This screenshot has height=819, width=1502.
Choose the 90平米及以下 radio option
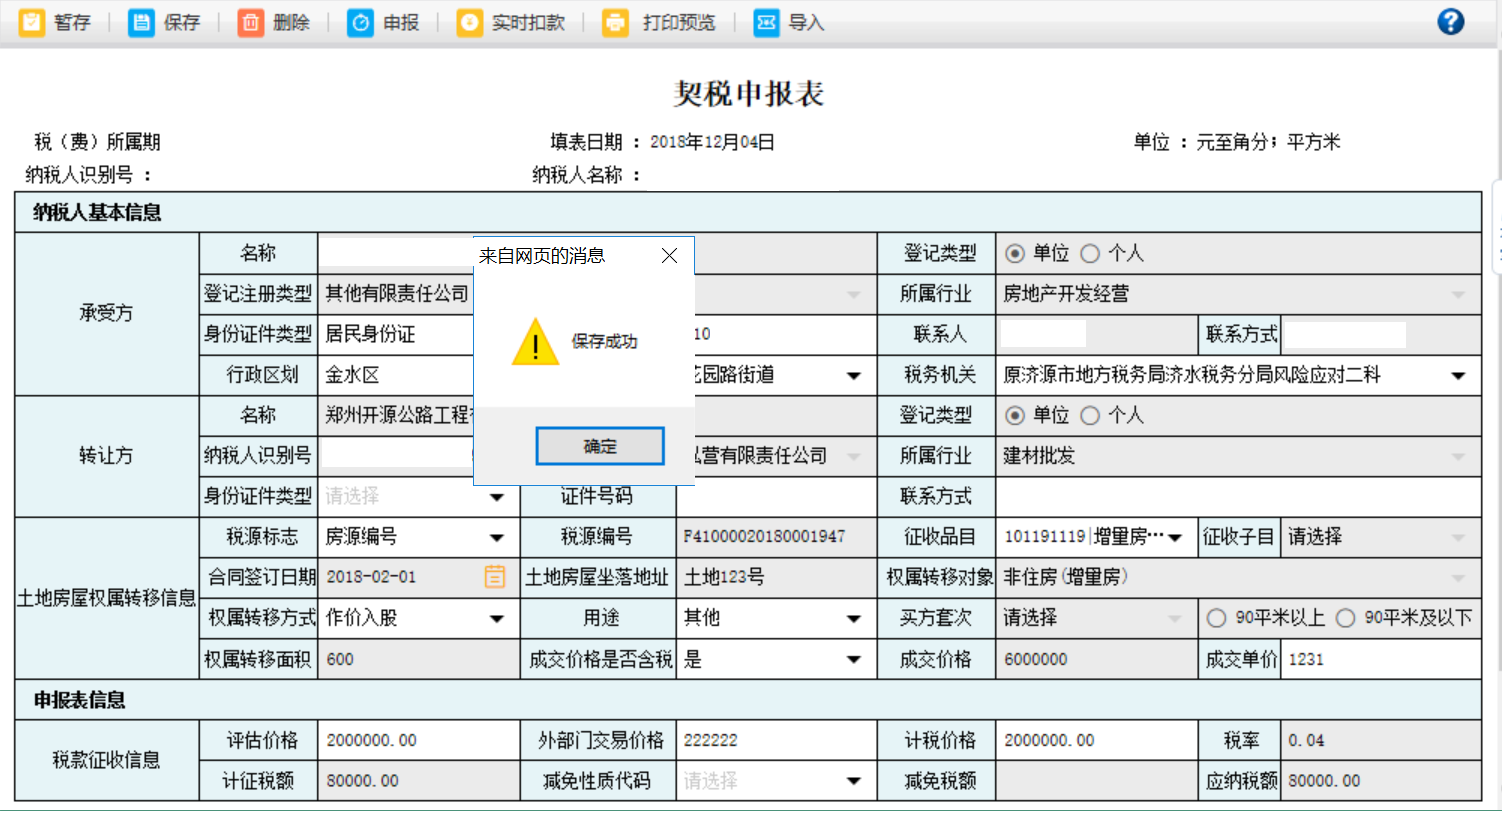pyautogui.click(x=1346, y=618)
